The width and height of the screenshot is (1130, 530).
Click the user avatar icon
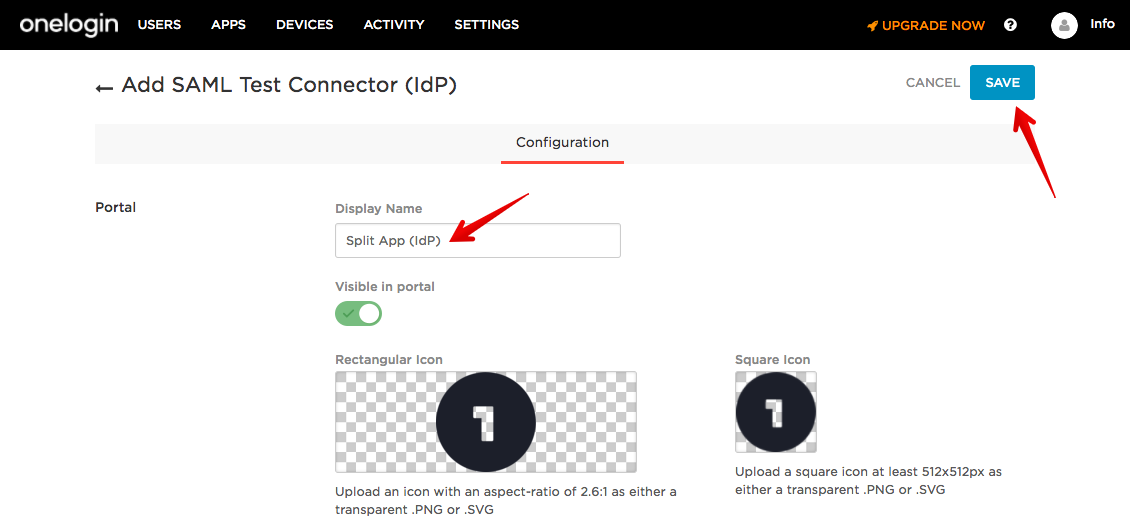1064,25
